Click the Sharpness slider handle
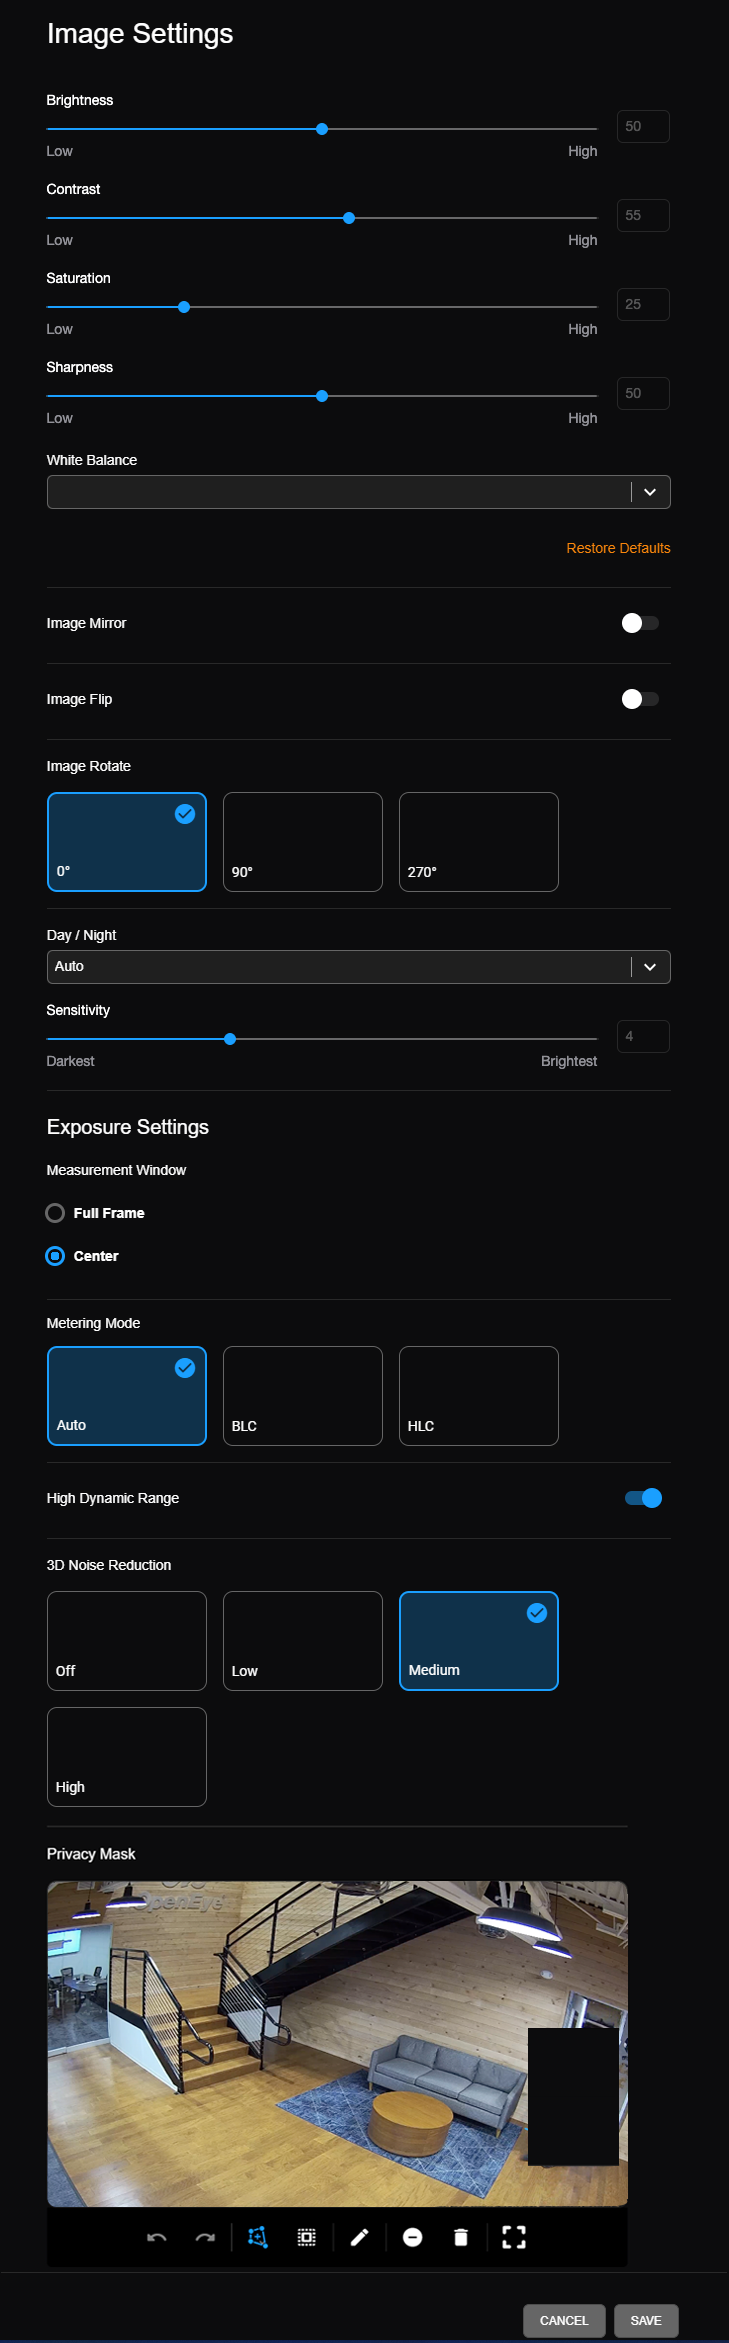The height and width of the screenshot is (2343, 729). (322, 396)
